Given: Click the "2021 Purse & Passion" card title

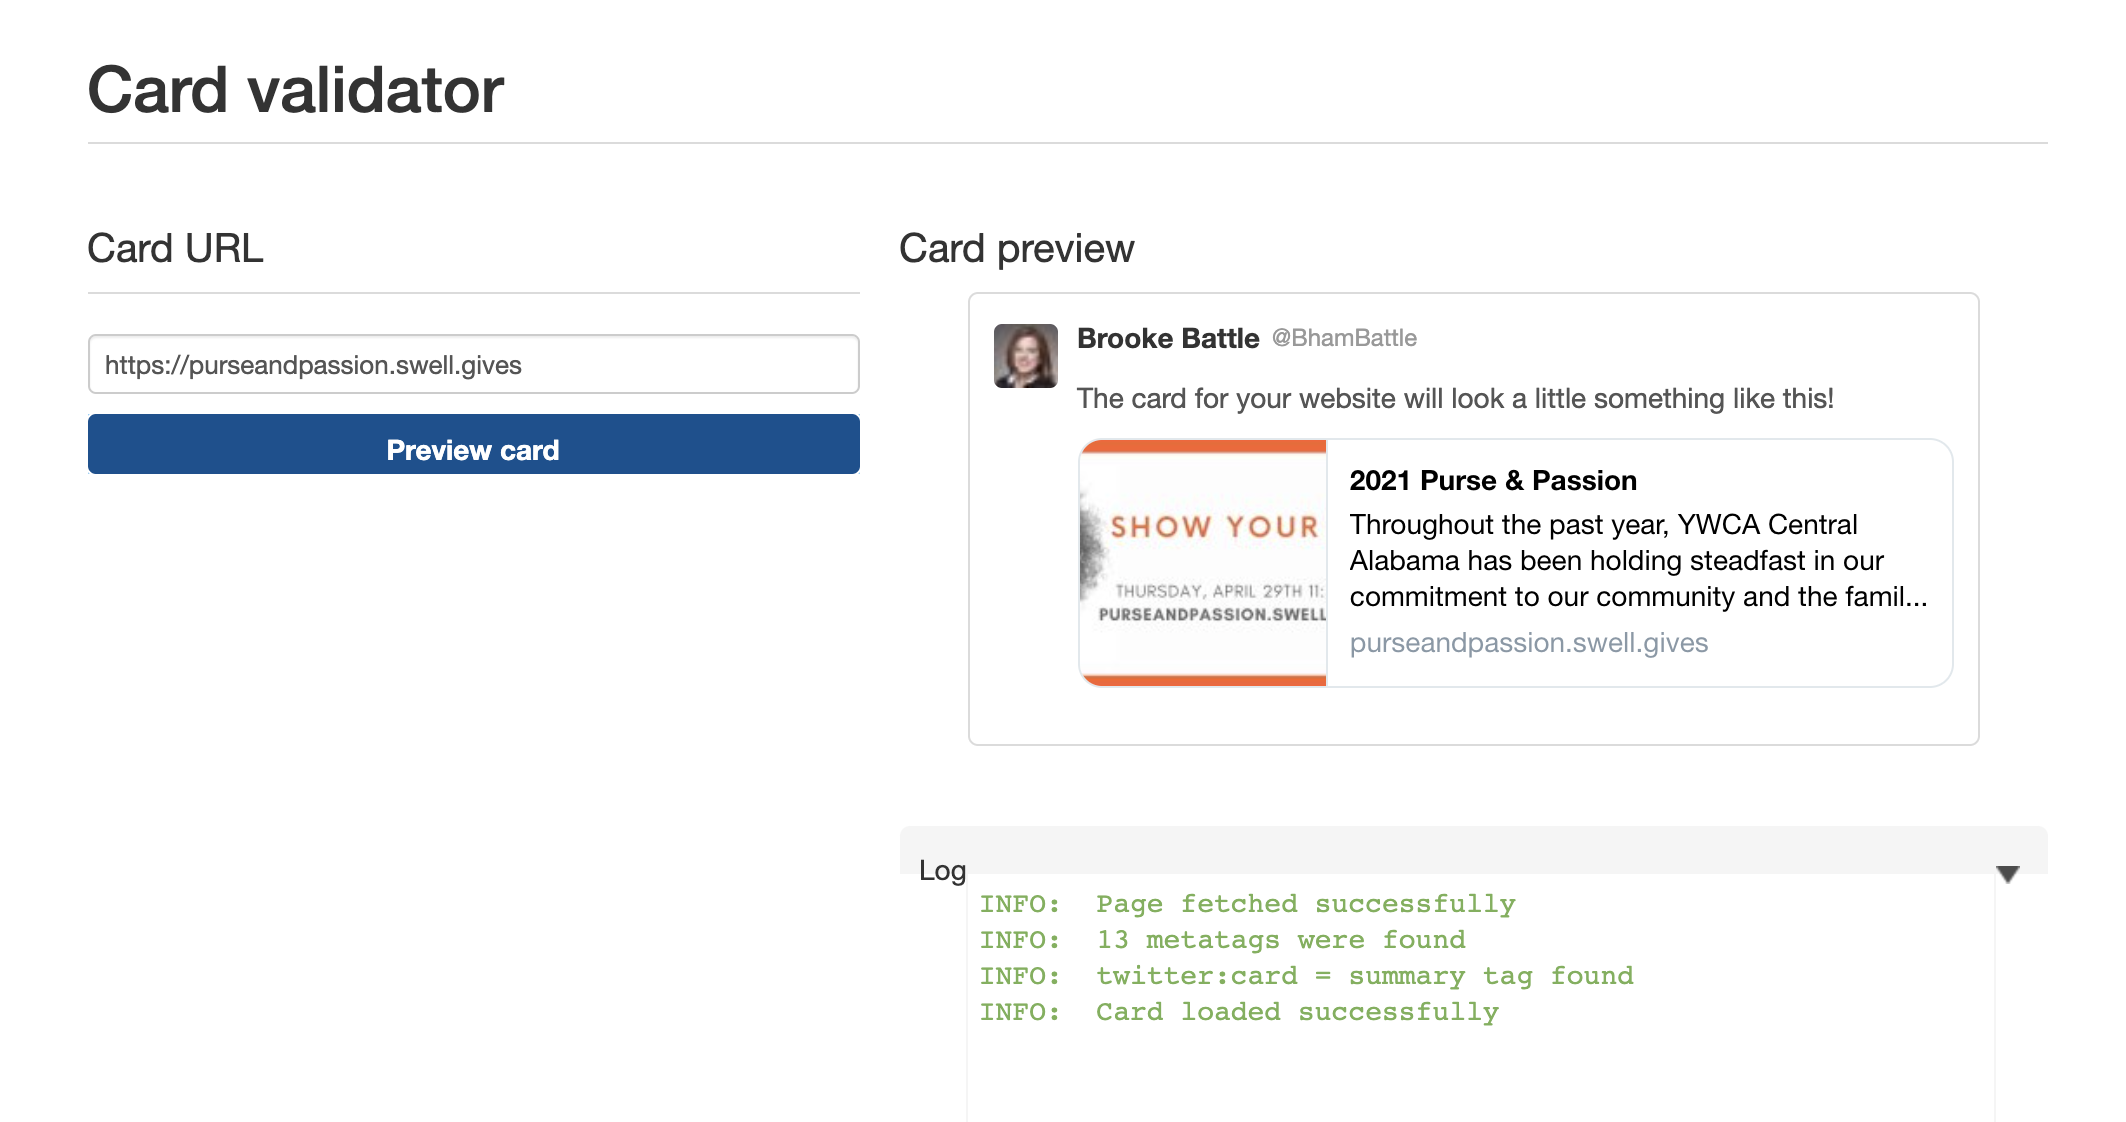Looking at the screenshot, I should click(1492, 481).
